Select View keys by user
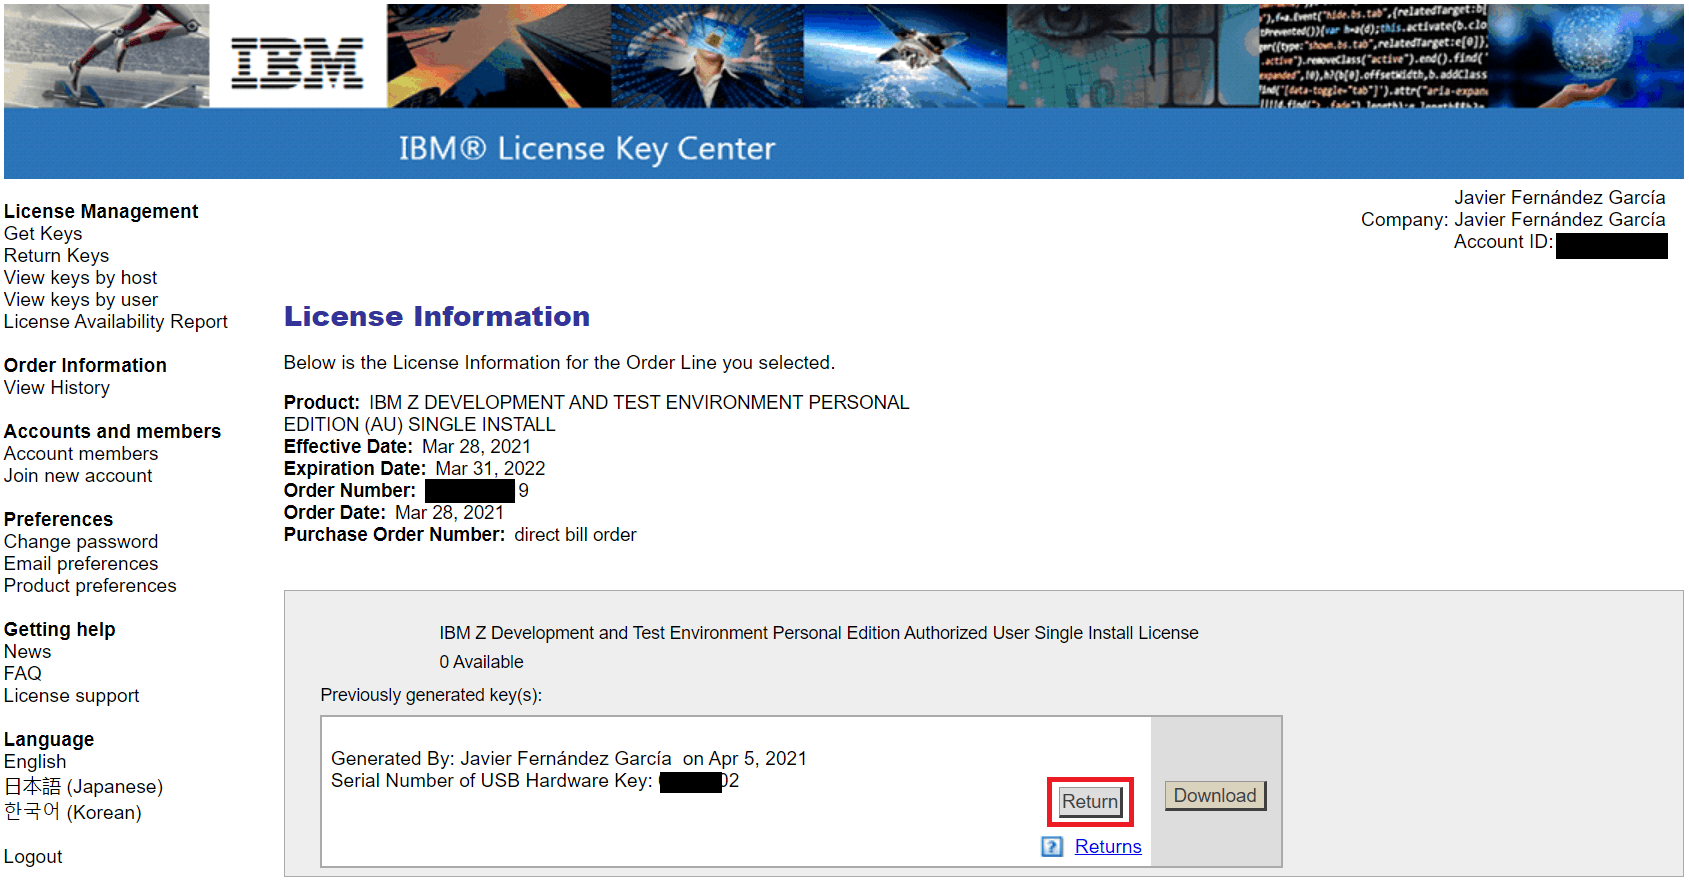 80,300
